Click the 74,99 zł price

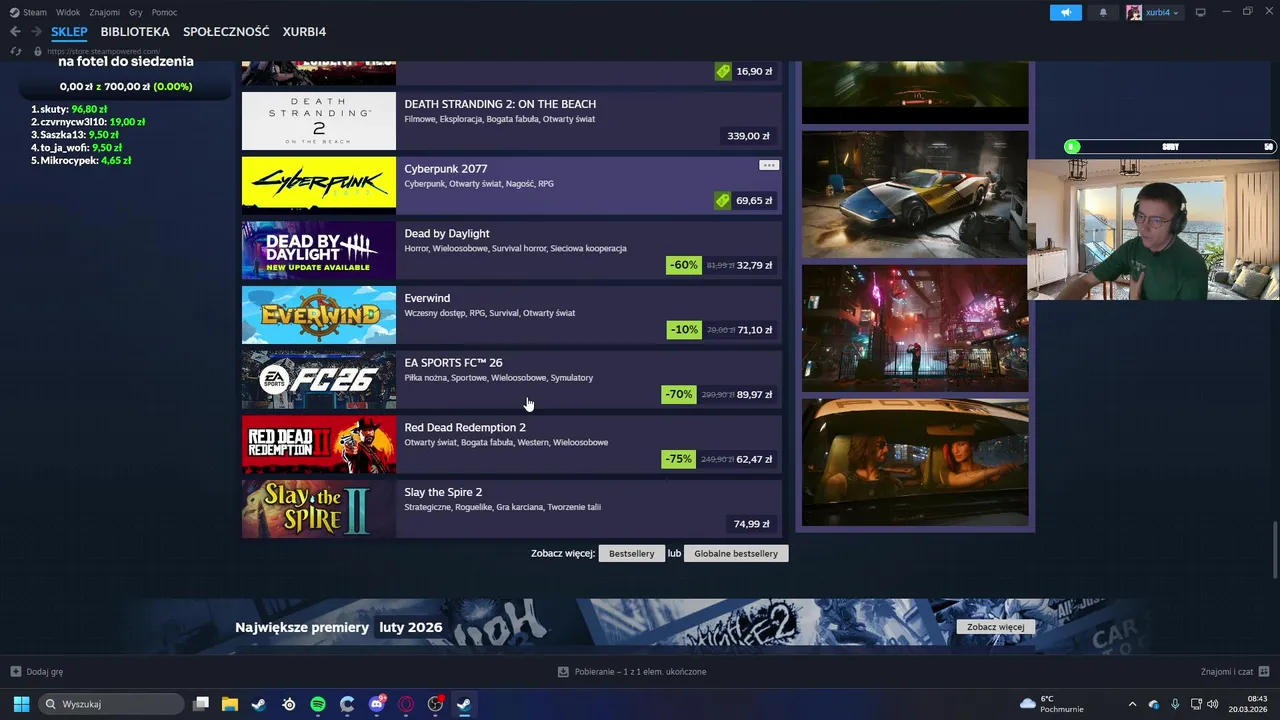[x=751, y=524]
